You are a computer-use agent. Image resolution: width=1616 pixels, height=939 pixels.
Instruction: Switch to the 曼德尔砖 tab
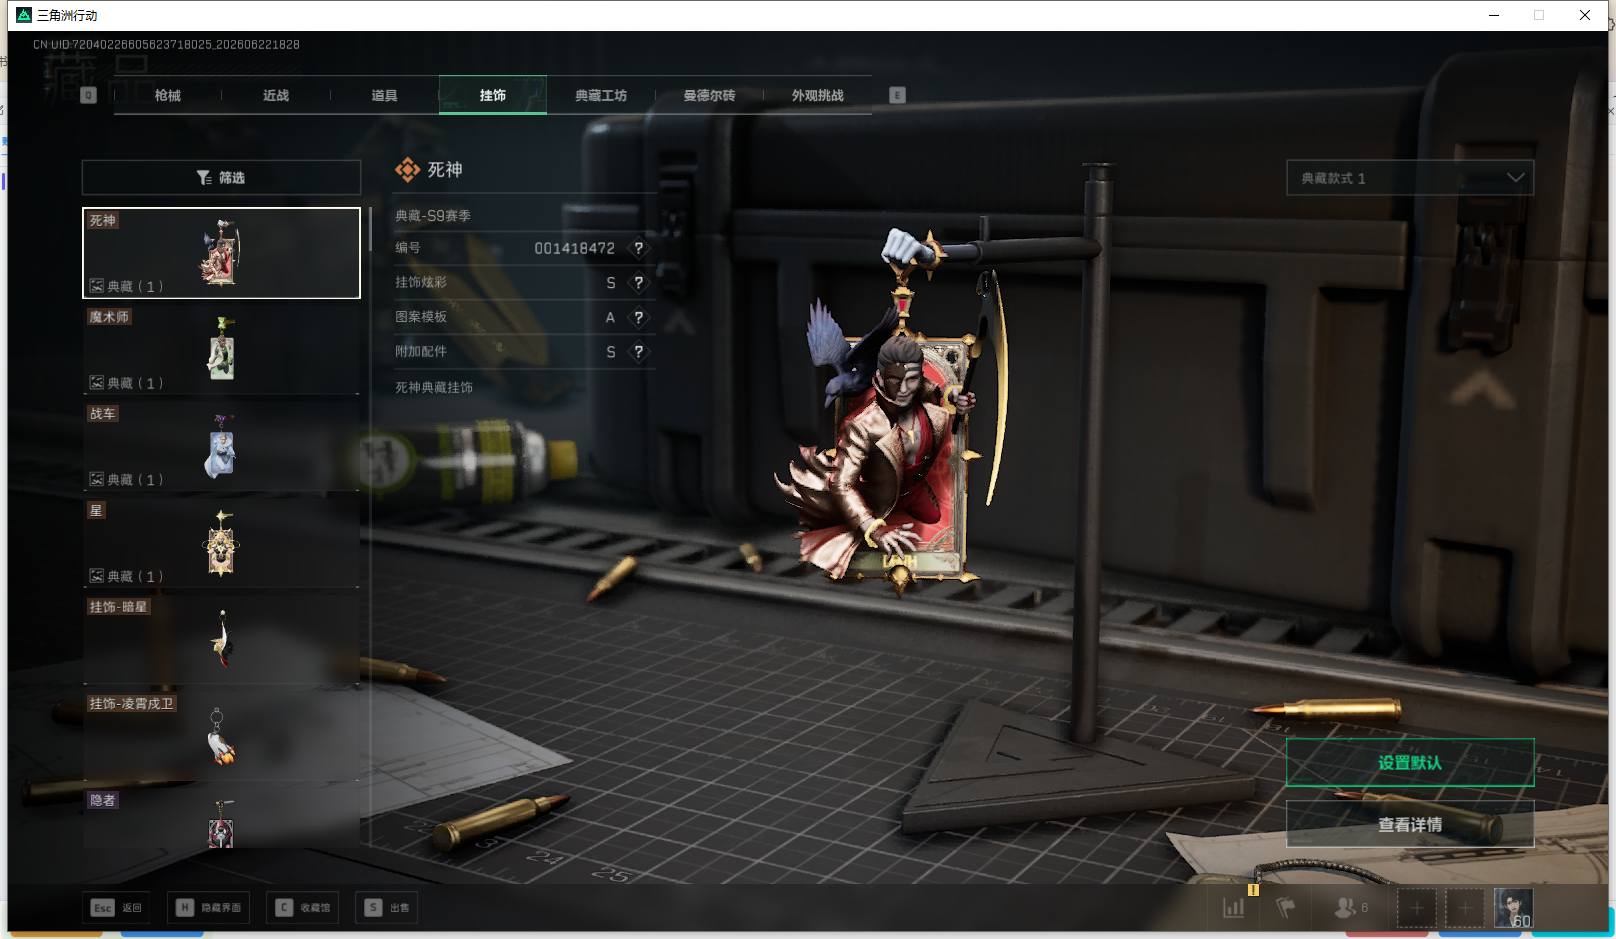709,95
